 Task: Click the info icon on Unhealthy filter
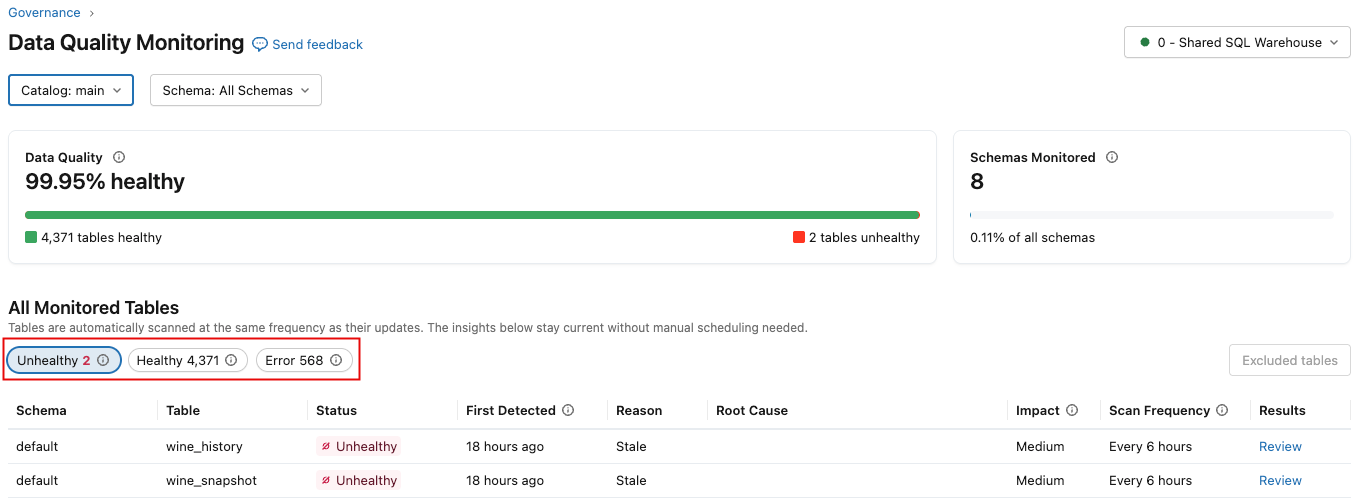tap(103, 360)
